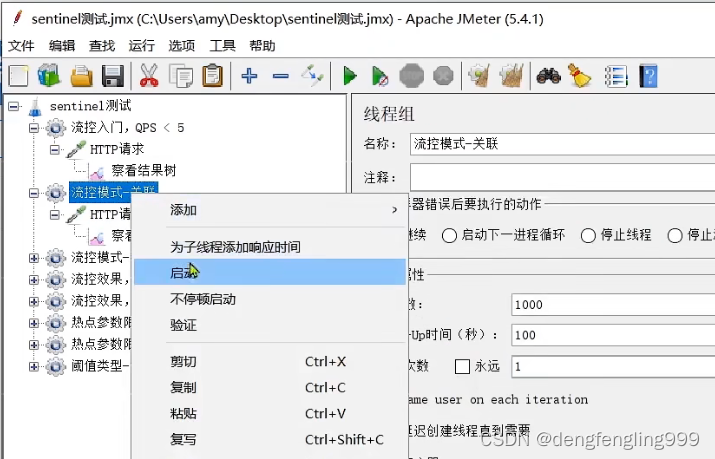Click gear icon of 阈值类型 thread group

(x=56, y=366)
